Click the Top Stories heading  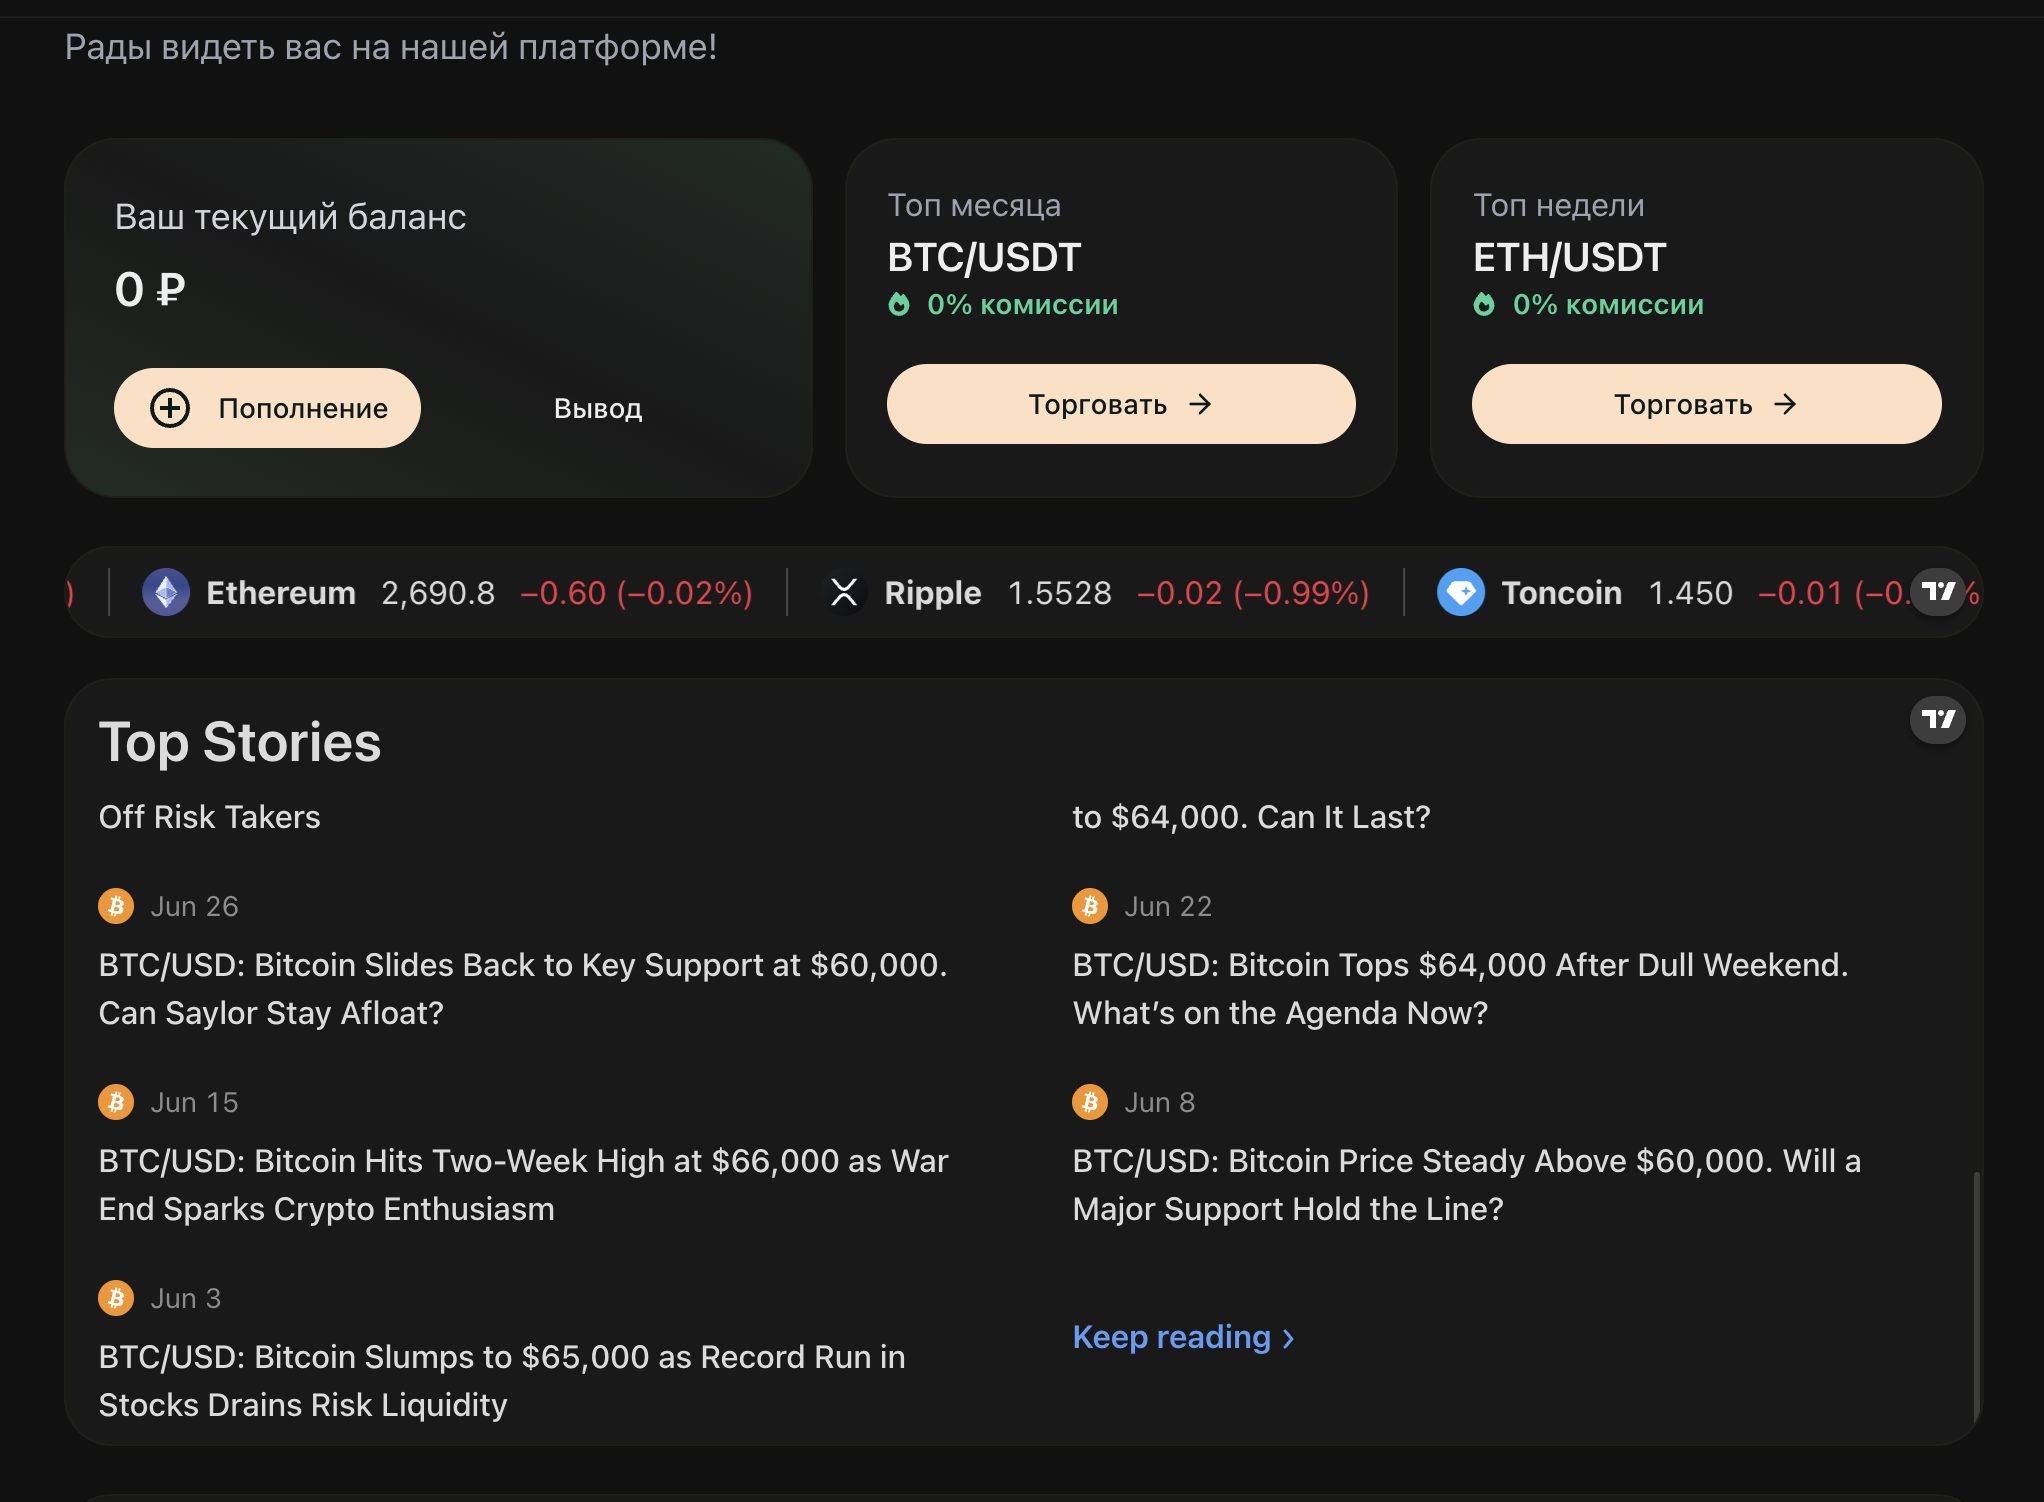240,742
